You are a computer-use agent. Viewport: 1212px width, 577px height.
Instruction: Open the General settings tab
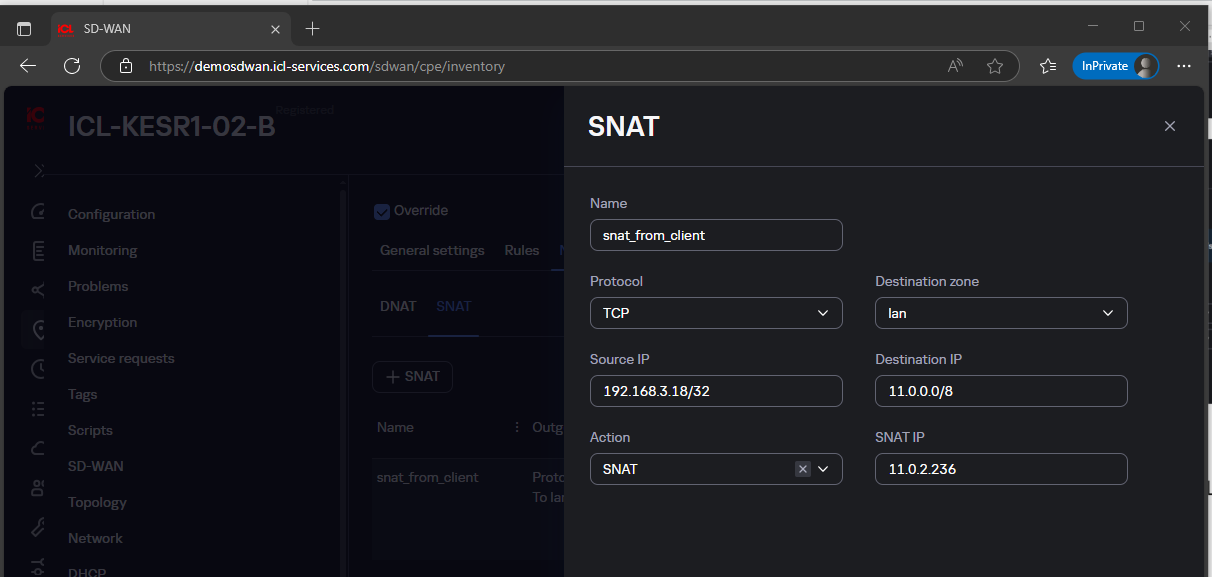pyautogui.click(x=432, y=250)
